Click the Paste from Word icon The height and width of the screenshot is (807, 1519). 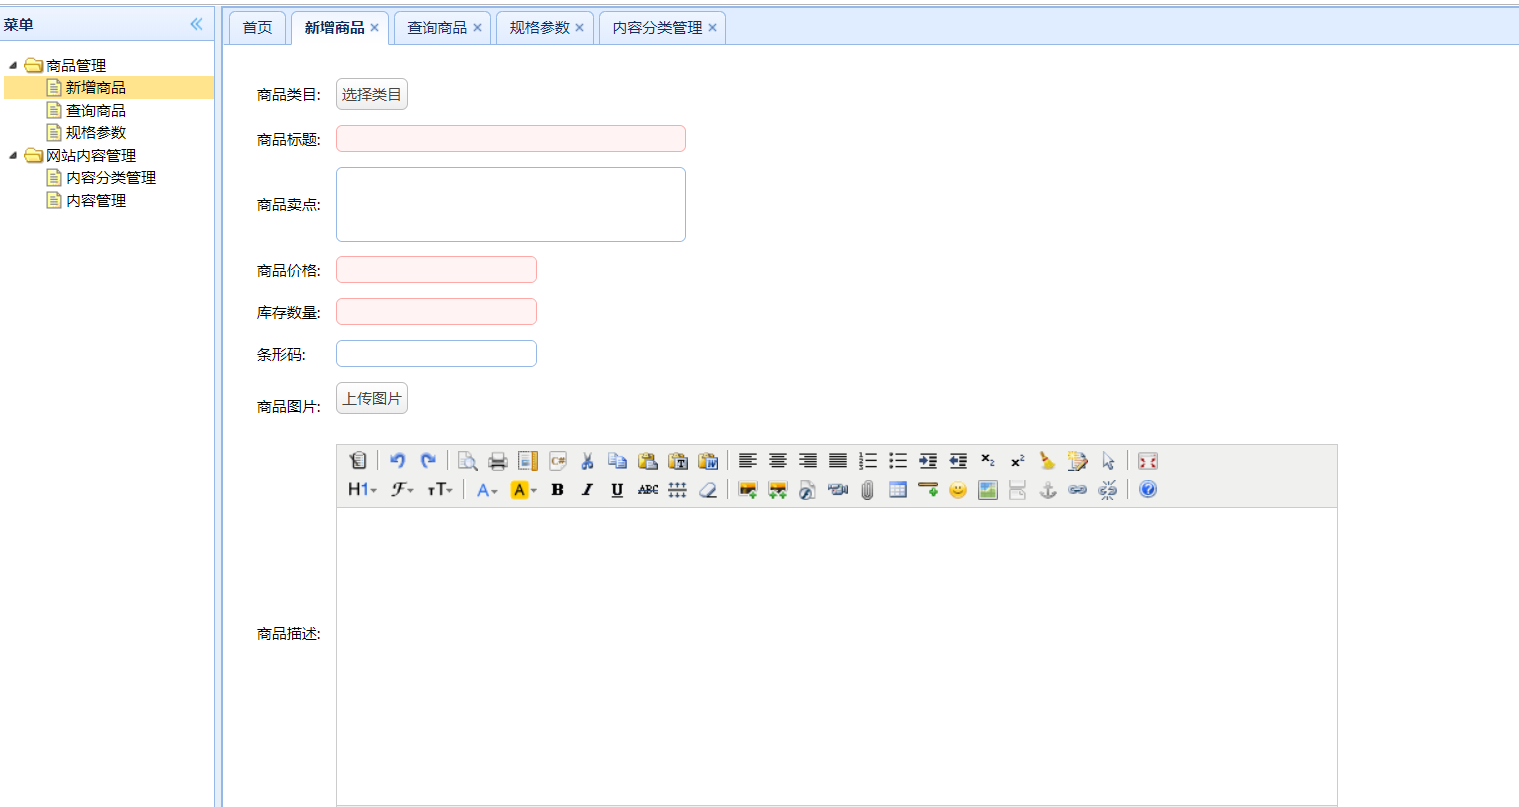tap(707, 461)
